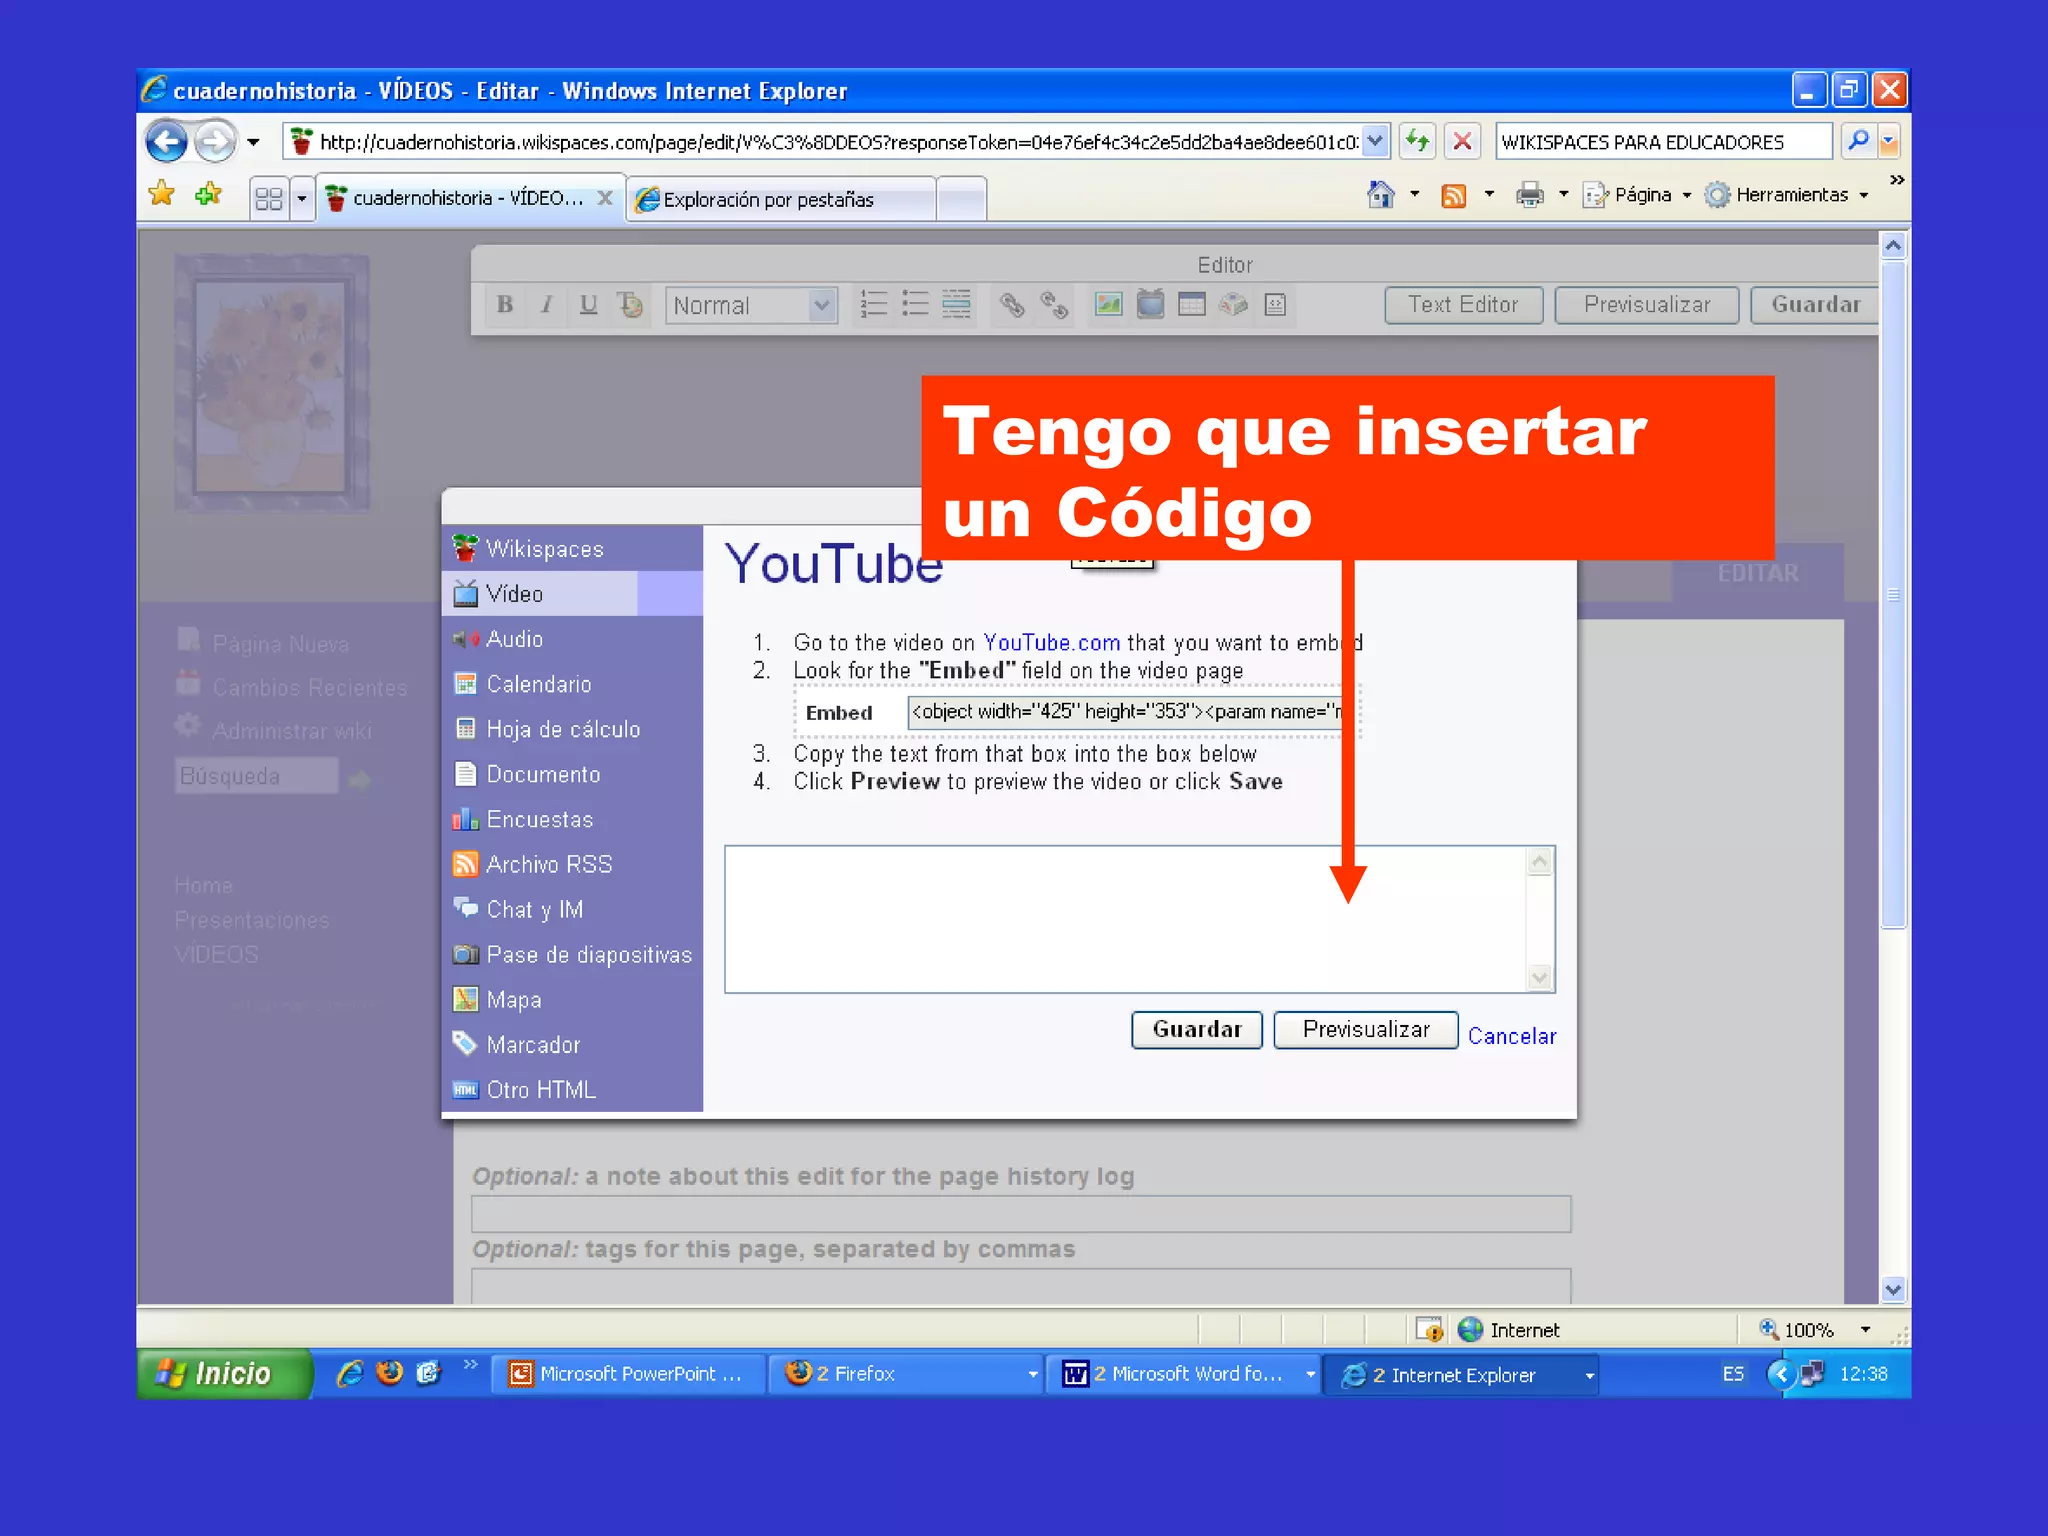Click the bulleted list icon
Viewport: 2048px width, 1536px height.
coord(915,304)
